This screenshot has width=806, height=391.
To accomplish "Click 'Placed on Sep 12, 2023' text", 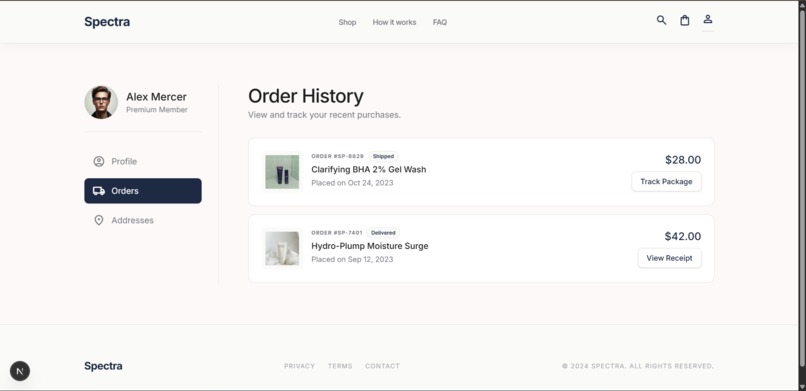I will pos(352,259).
